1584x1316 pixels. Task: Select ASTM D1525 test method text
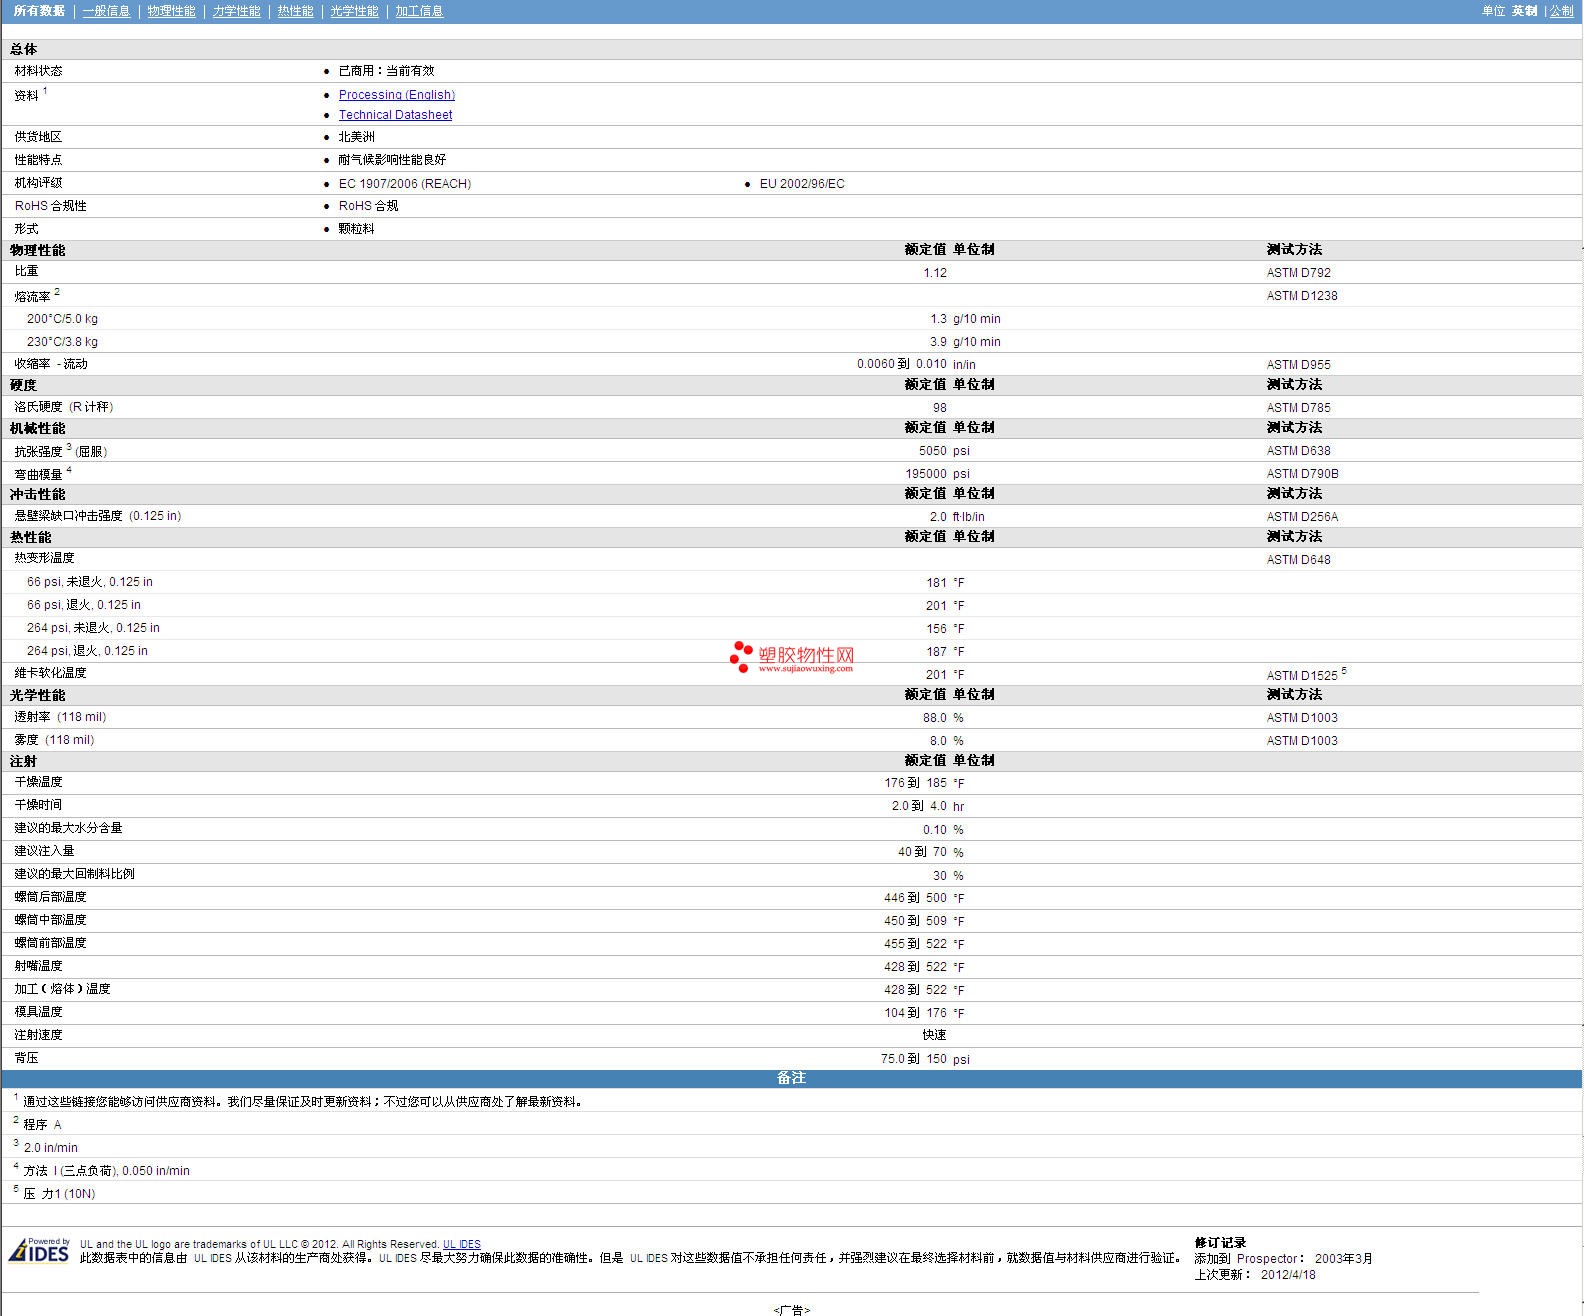coord(1302,675)
